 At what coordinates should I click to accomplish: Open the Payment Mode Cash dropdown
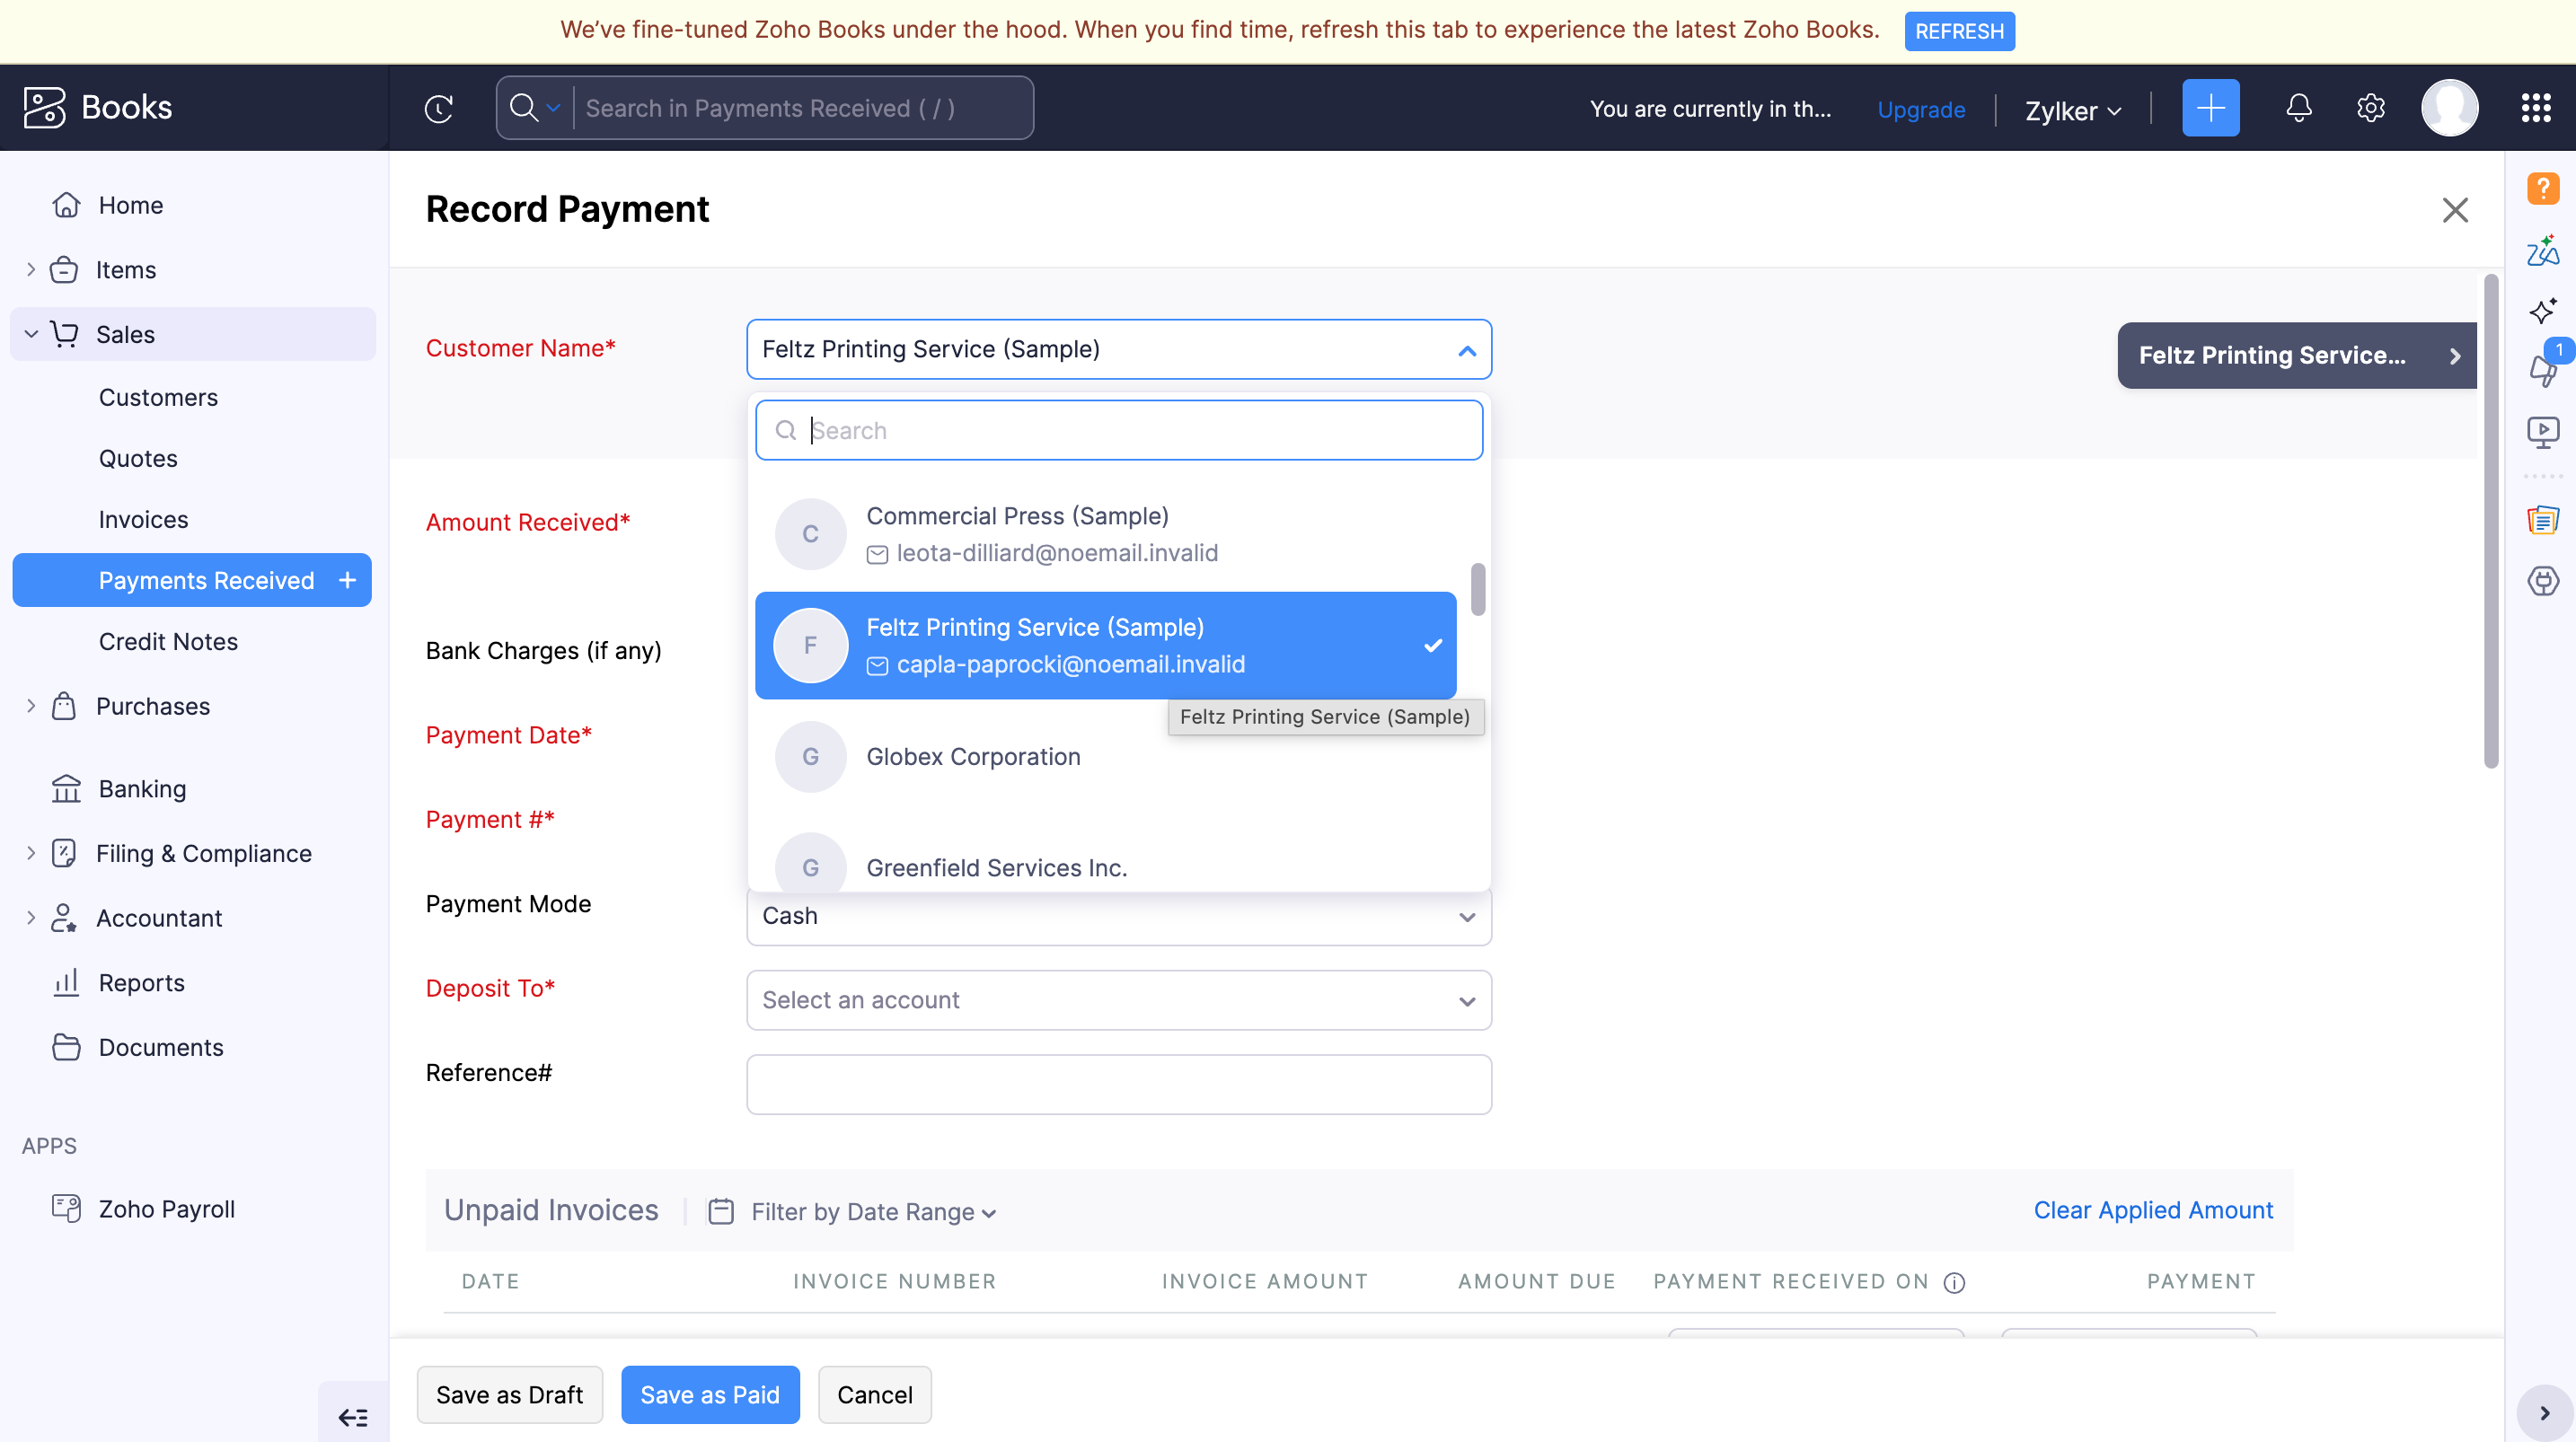click(1118, 916)
